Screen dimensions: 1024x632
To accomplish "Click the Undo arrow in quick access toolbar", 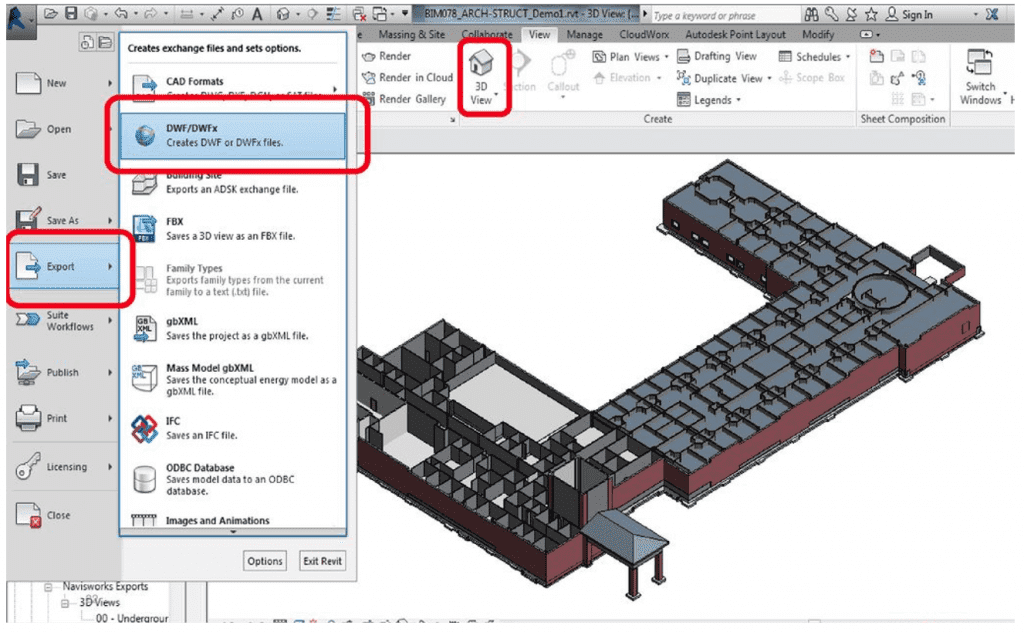I will (121, 14).
